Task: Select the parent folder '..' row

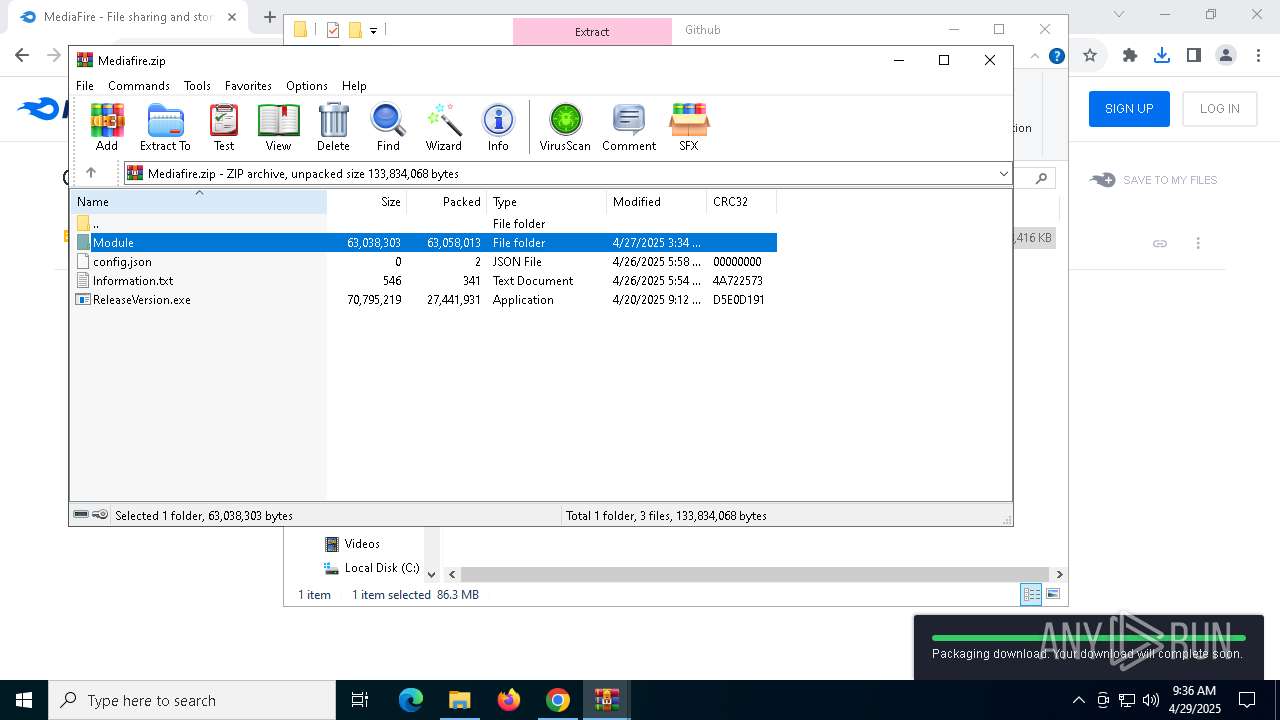Action: (425, 223)
